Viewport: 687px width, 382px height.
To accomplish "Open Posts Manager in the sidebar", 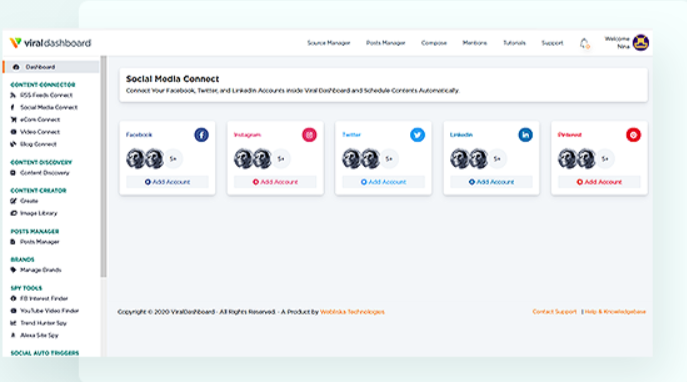I will 39,242.
